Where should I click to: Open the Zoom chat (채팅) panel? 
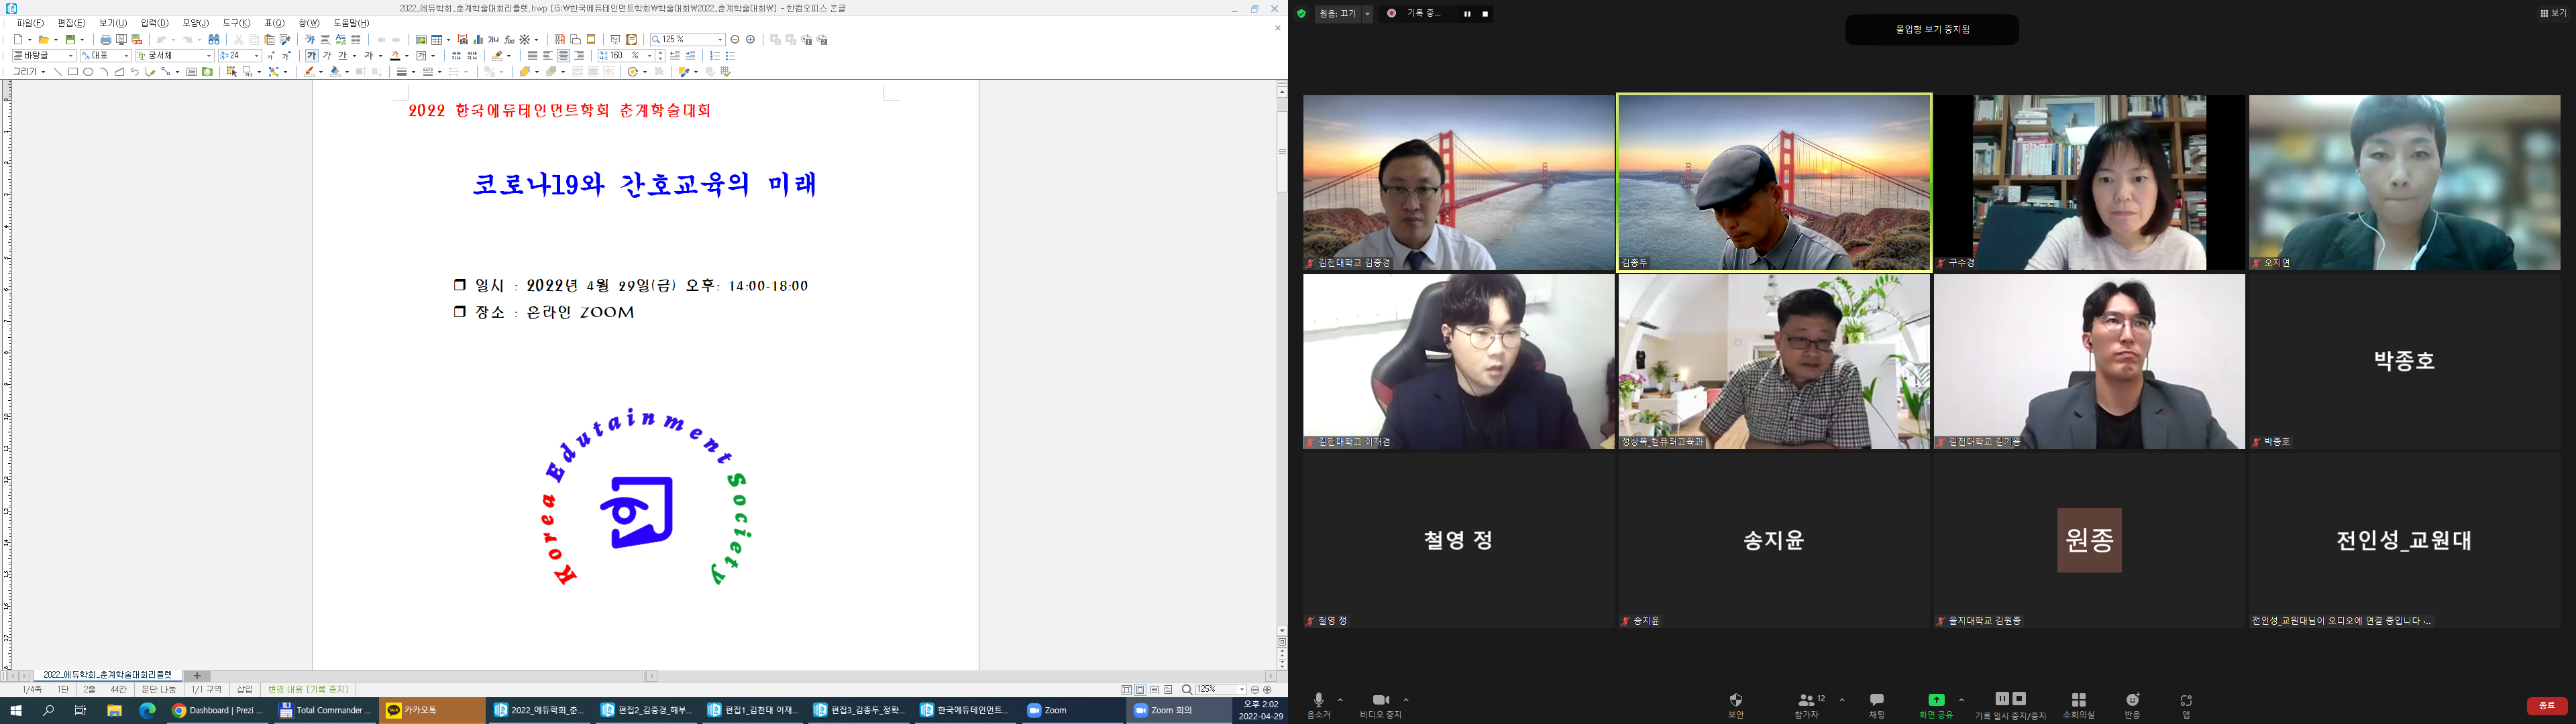click(x=1876, y=700)
